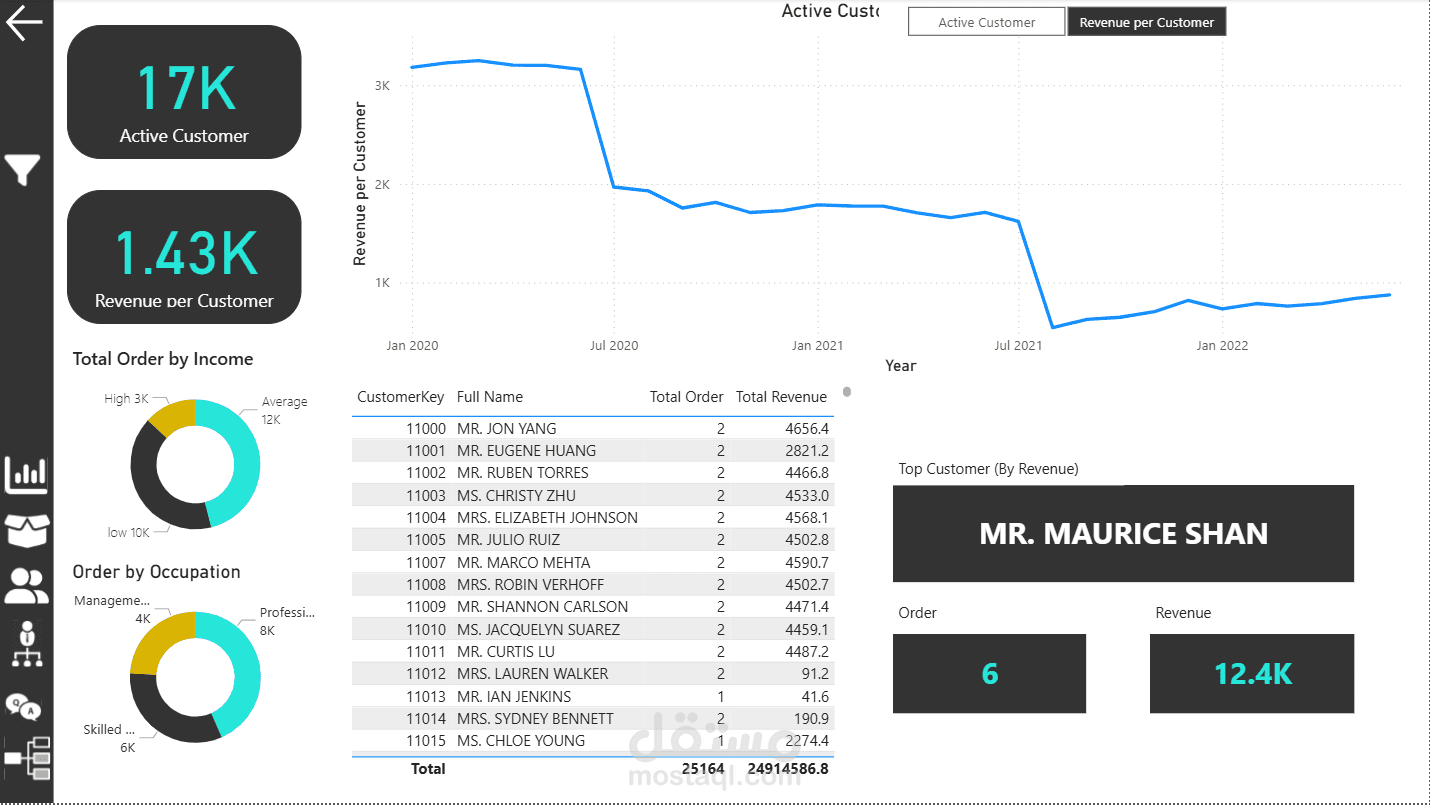Open the Q&A speech bubbles icon

coord(23,705)
